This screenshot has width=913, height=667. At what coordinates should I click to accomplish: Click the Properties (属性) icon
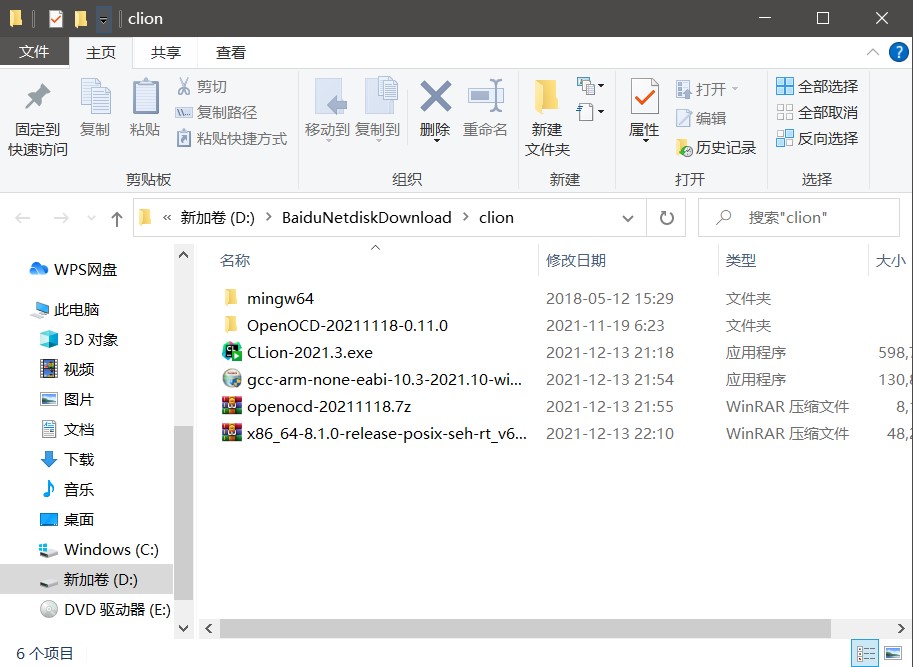pyautogui.click(x=645, y=97)
